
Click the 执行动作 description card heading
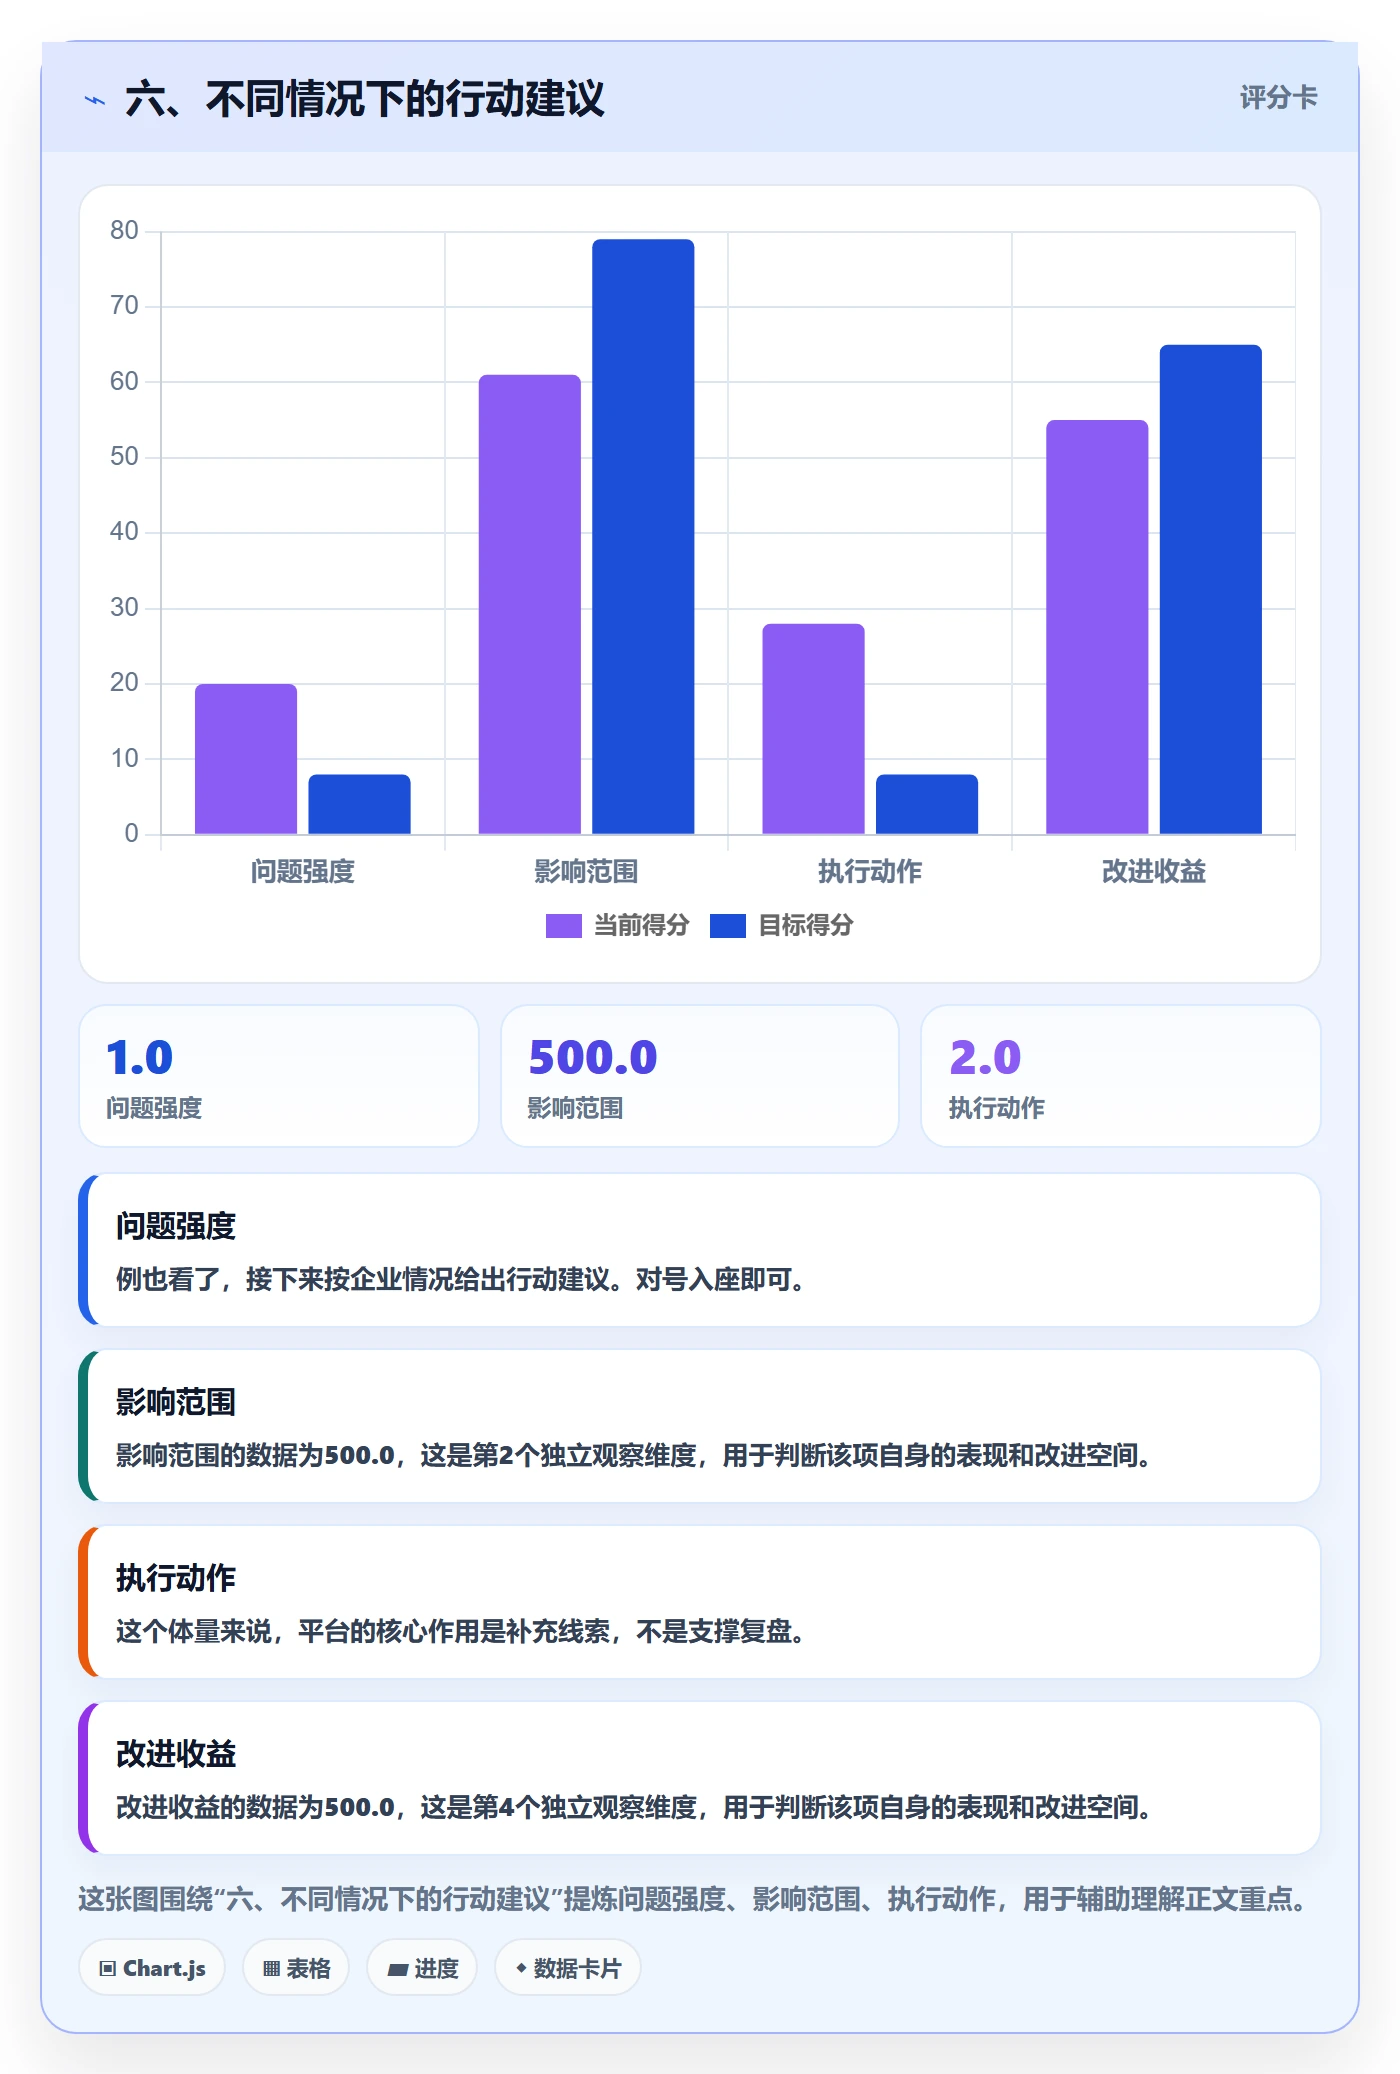tap(176, 1578)
